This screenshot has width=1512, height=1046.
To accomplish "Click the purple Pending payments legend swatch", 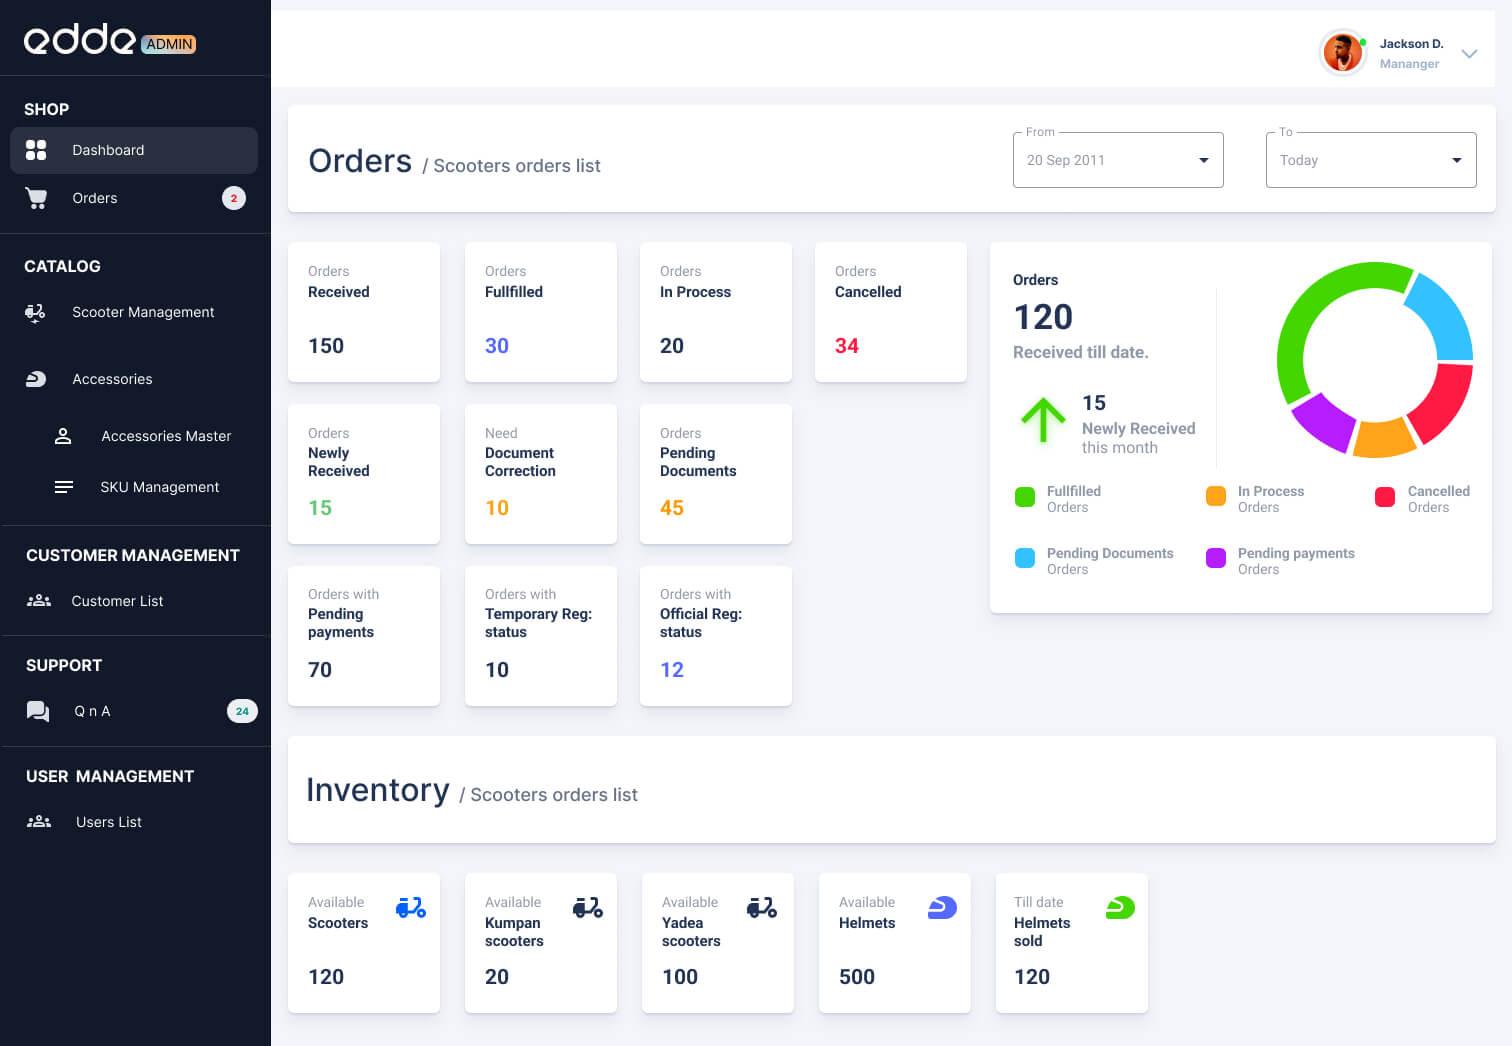I will (x=1216, y=558).
